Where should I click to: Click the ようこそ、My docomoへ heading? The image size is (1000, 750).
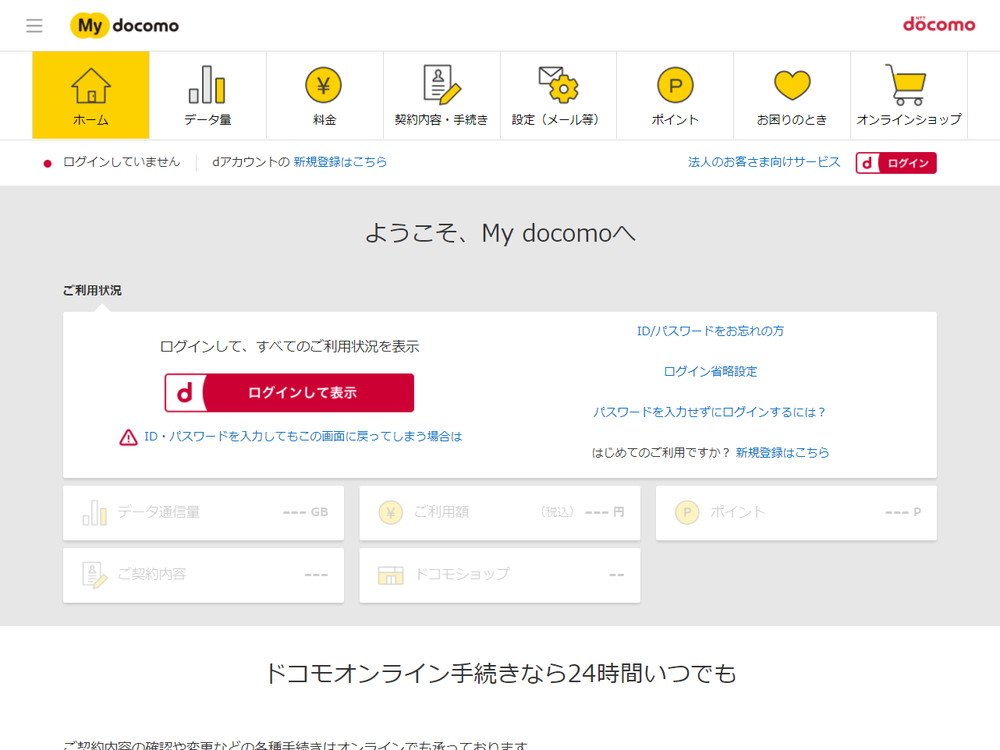[x=500, y=233]
